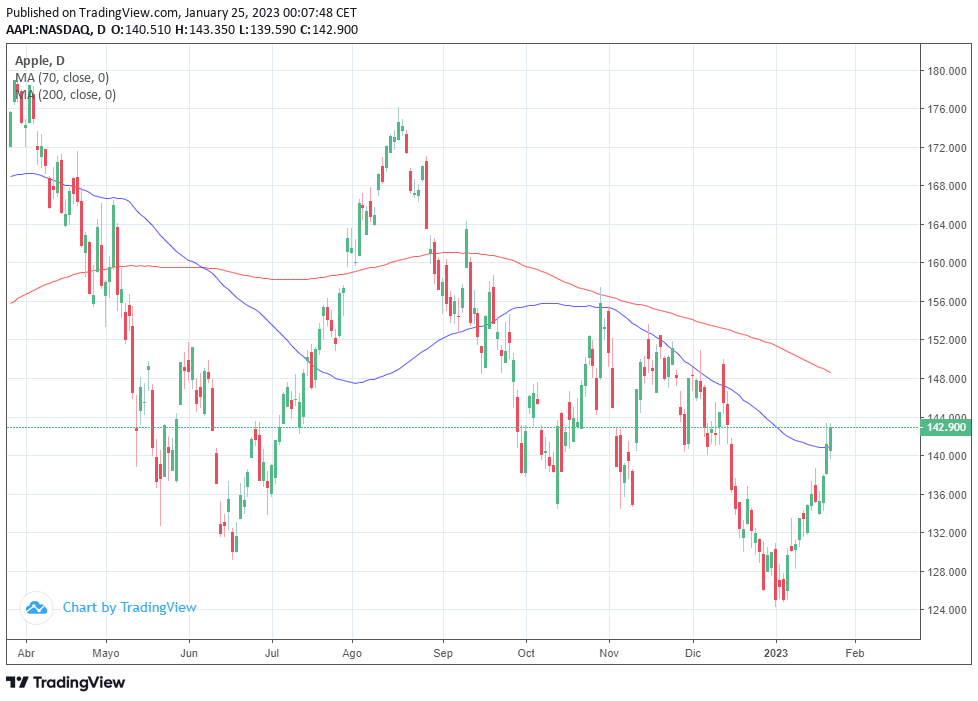Click the 156.000 price axis label
The image size is (978, 701).
947,302
